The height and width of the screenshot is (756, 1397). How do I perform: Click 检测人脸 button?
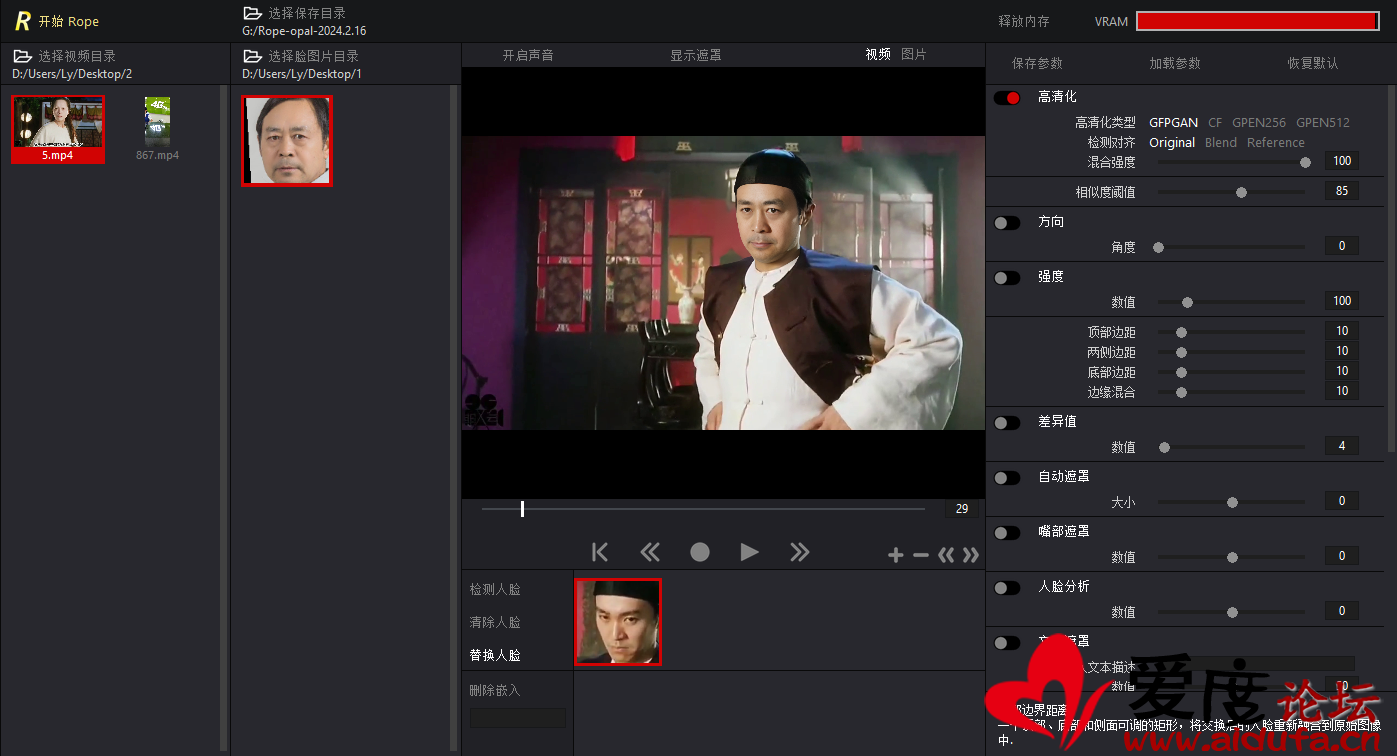pyautogui.click(x=495, y=590)
